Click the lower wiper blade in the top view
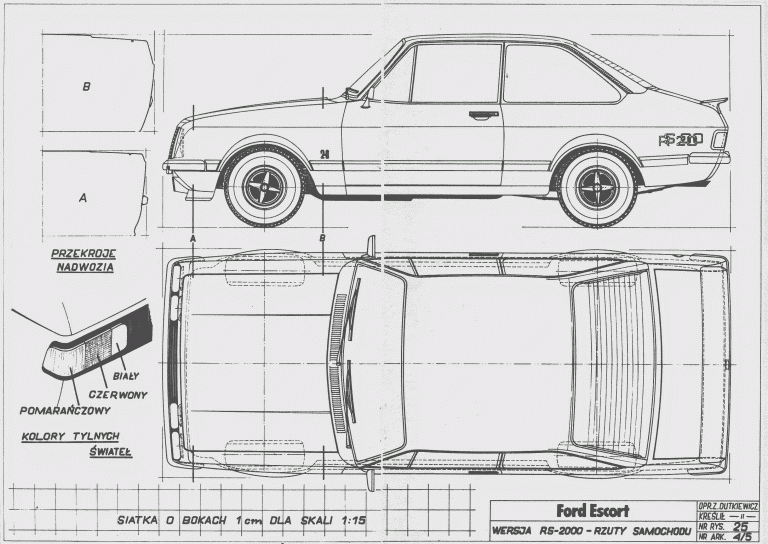 pos(350,392)
